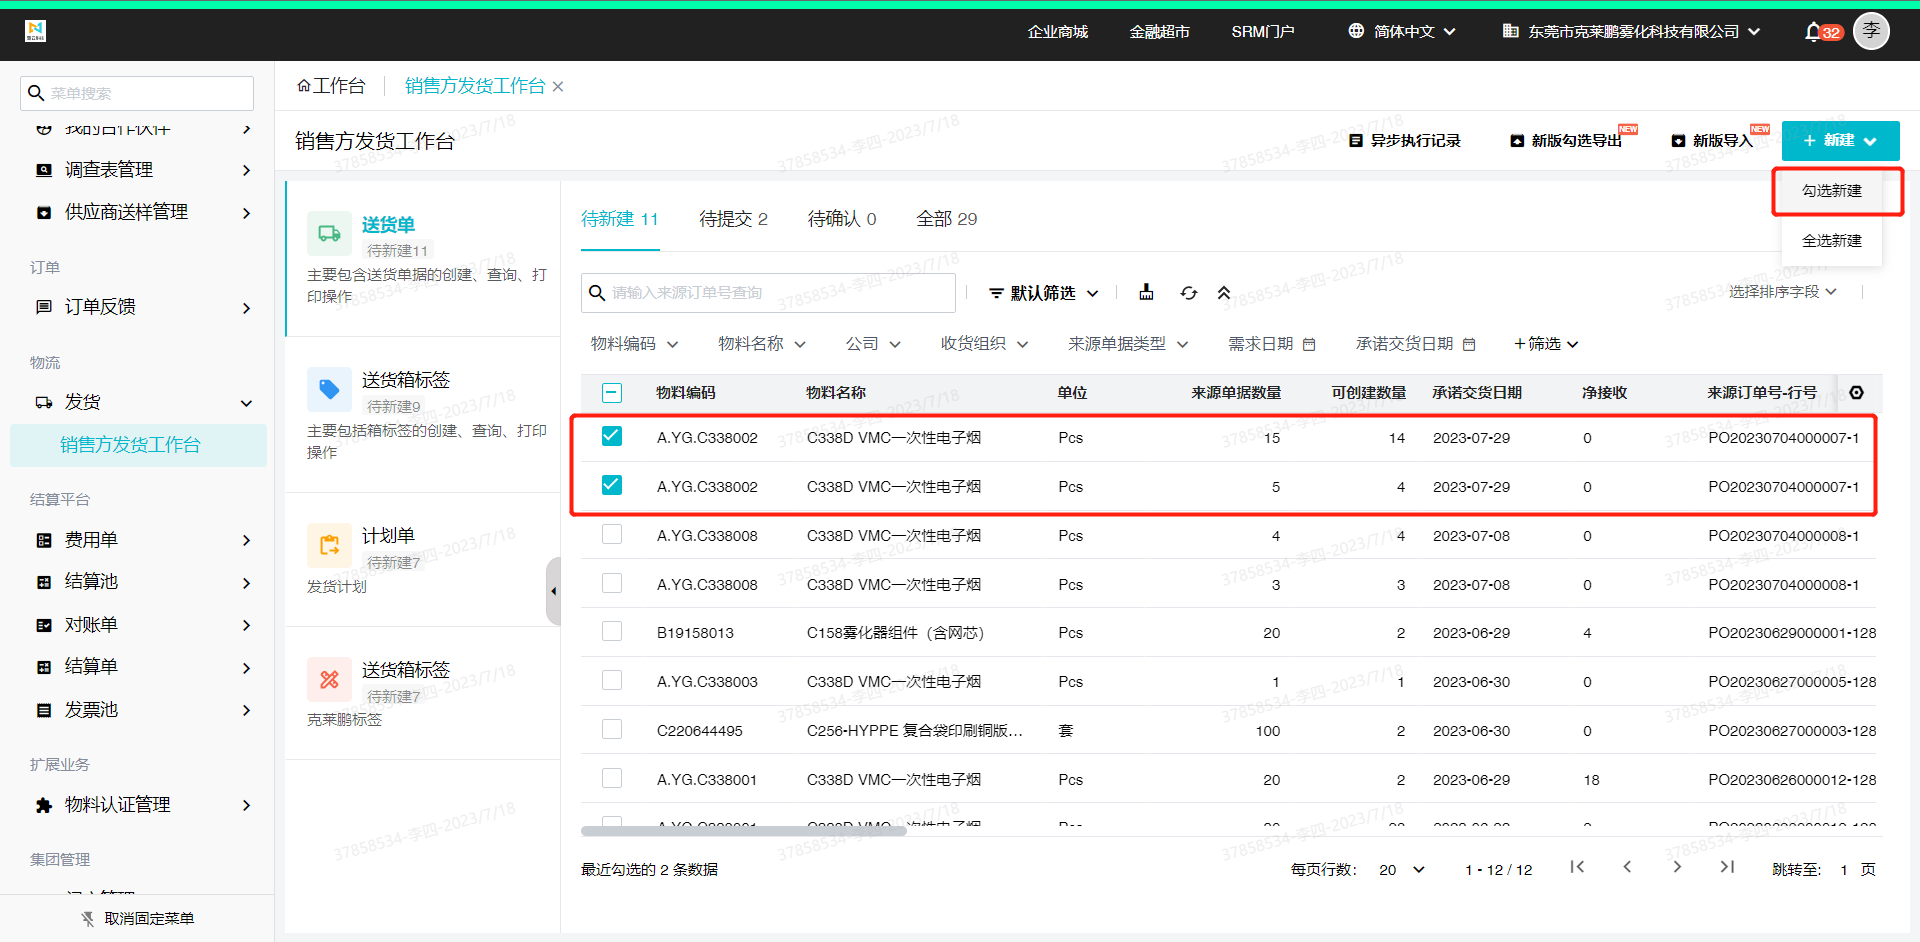1920x942 pixels.
Task: Open SRM门户 link
Action: pyautogui.click(x=1263, y=32)
